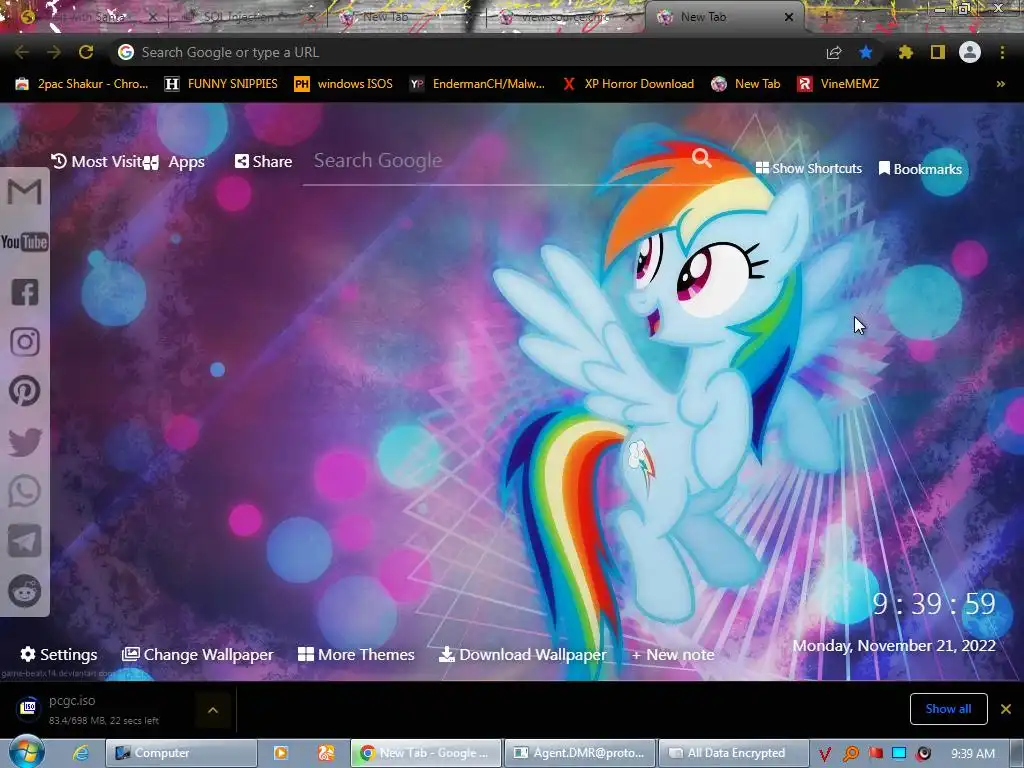This screenshot has height=768, width=1024.
Task: Open Most Visited menu
Action: tap(97, 161)
